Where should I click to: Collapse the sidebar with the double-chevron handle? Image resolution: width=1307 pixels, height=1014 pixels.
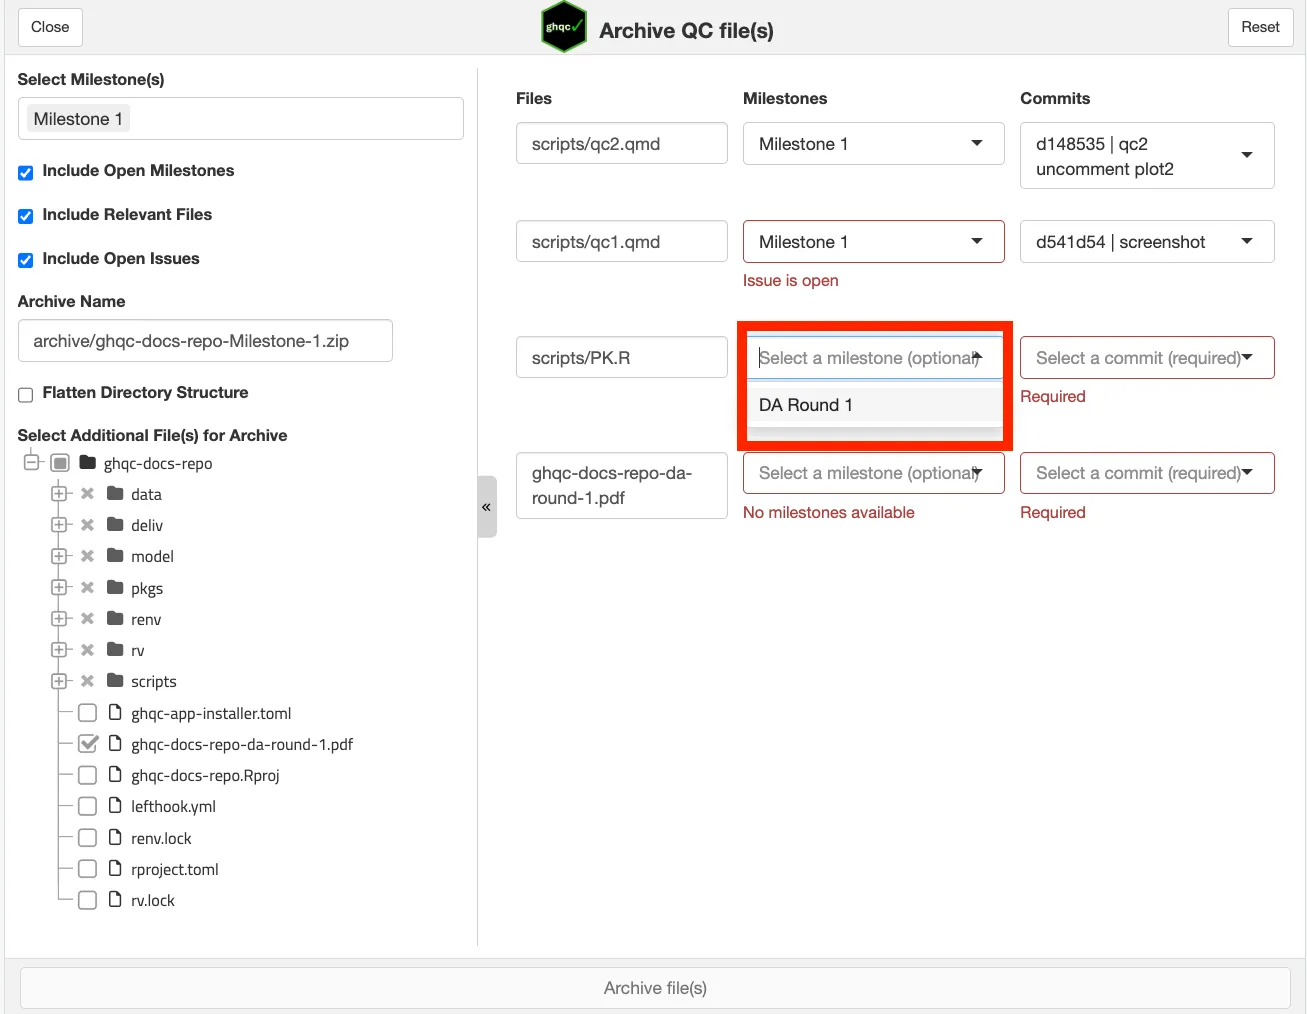pyautogui.click(x=487, y=507)
